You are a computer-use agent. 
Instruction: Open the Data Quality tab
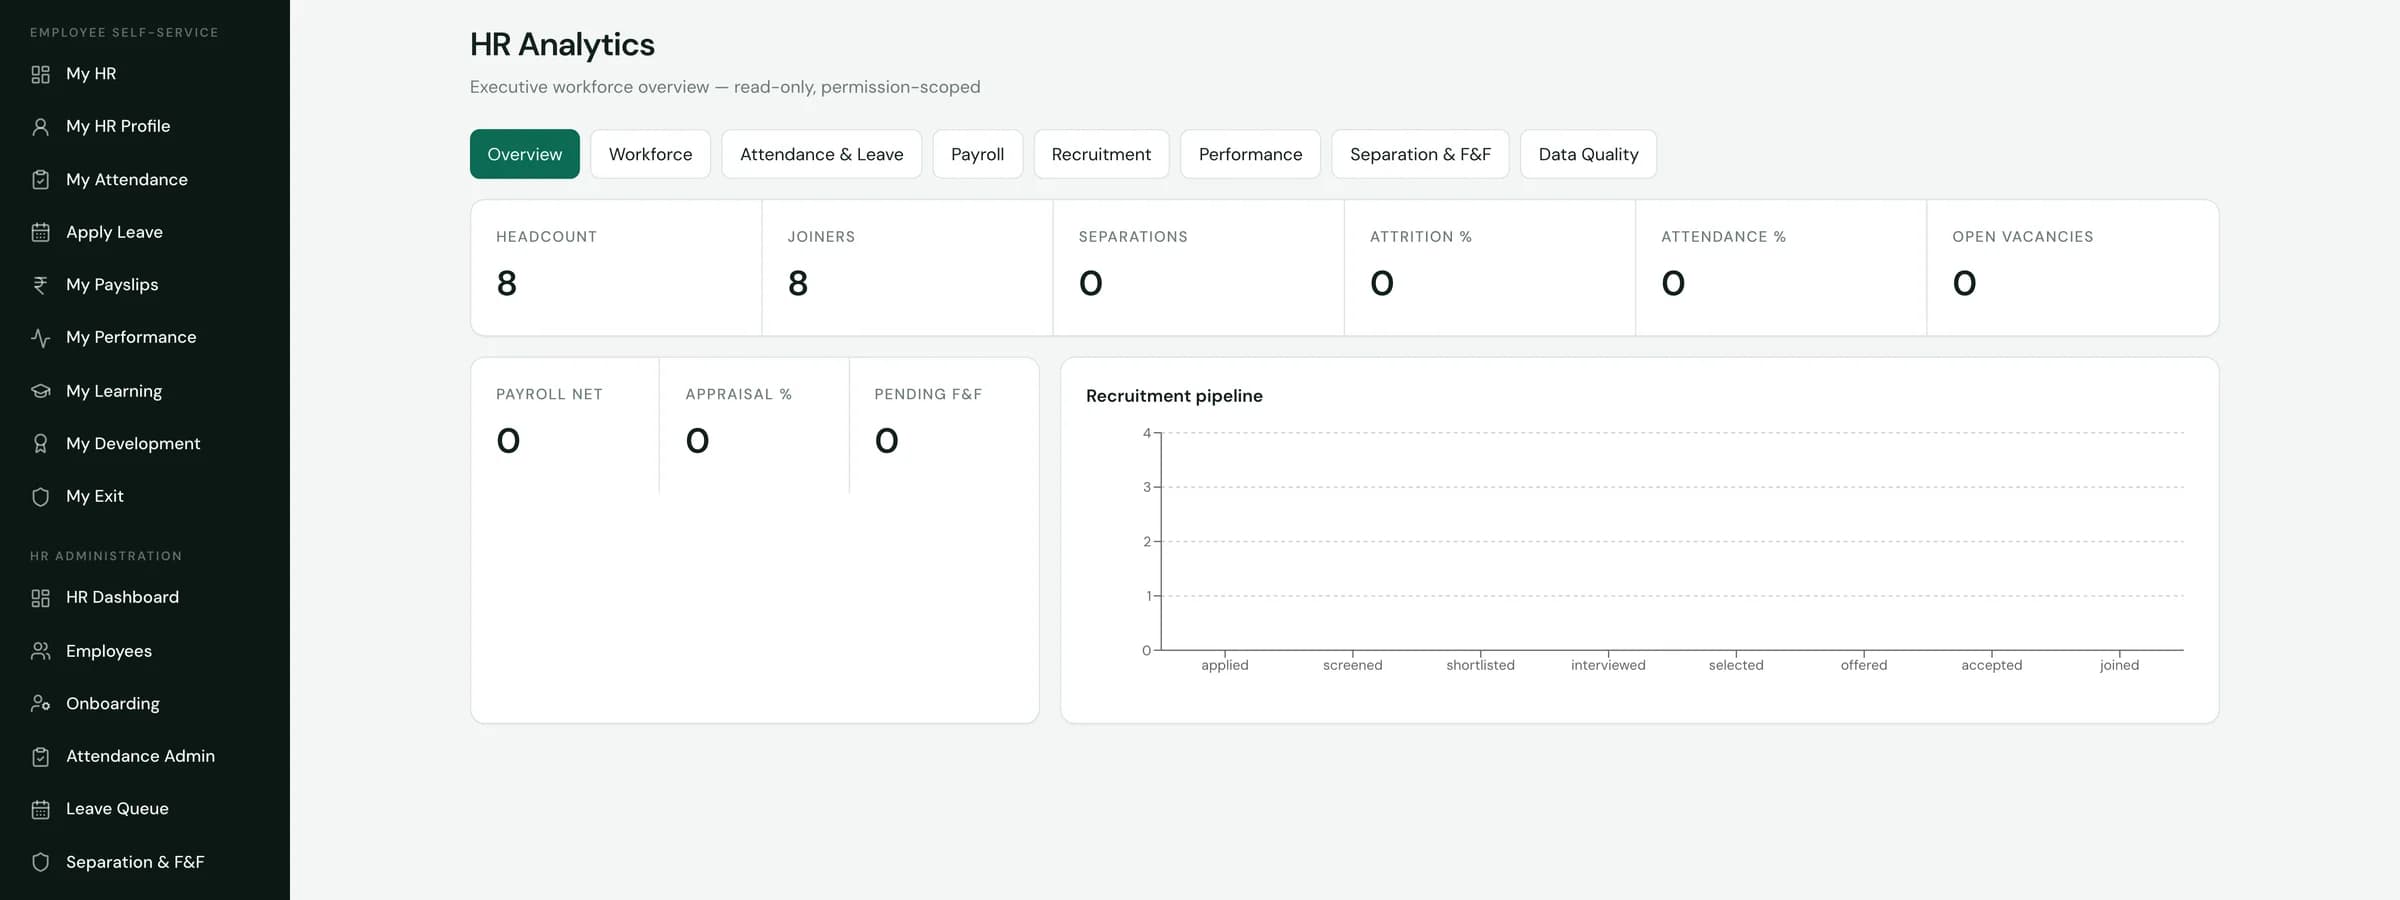click(x=1588, y=154)
